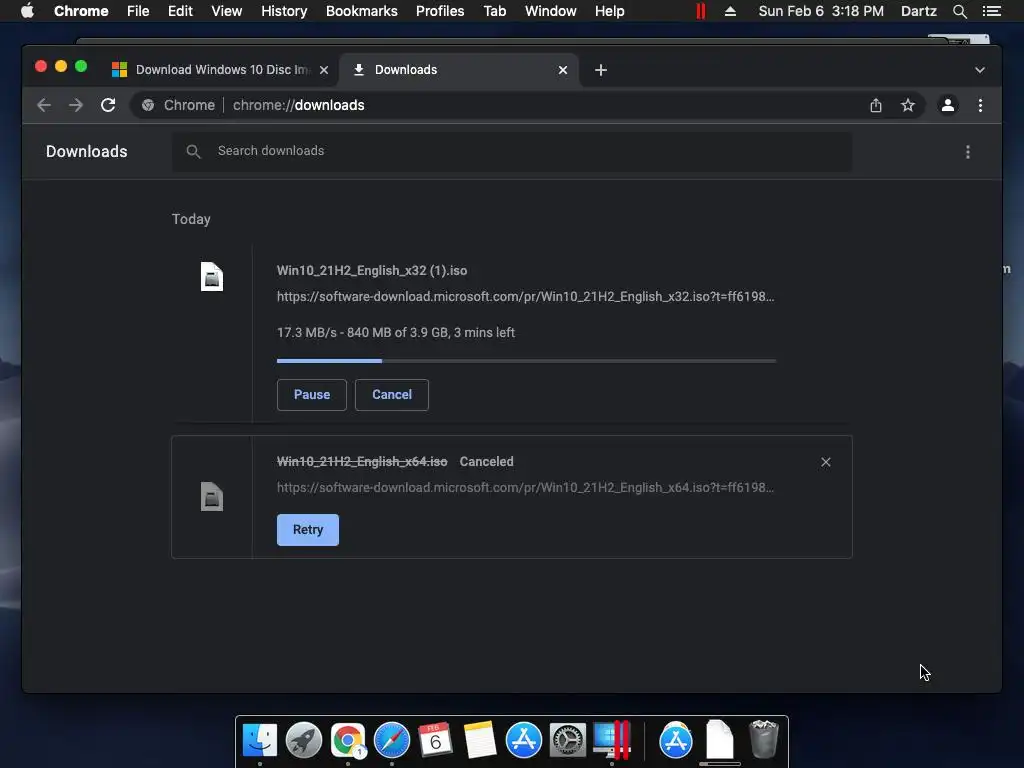The height and width of the screenshot is (768, 1024).
Task: Close the Download Windows 10 Disc Image tab
Action: click(x=324, y=70)
